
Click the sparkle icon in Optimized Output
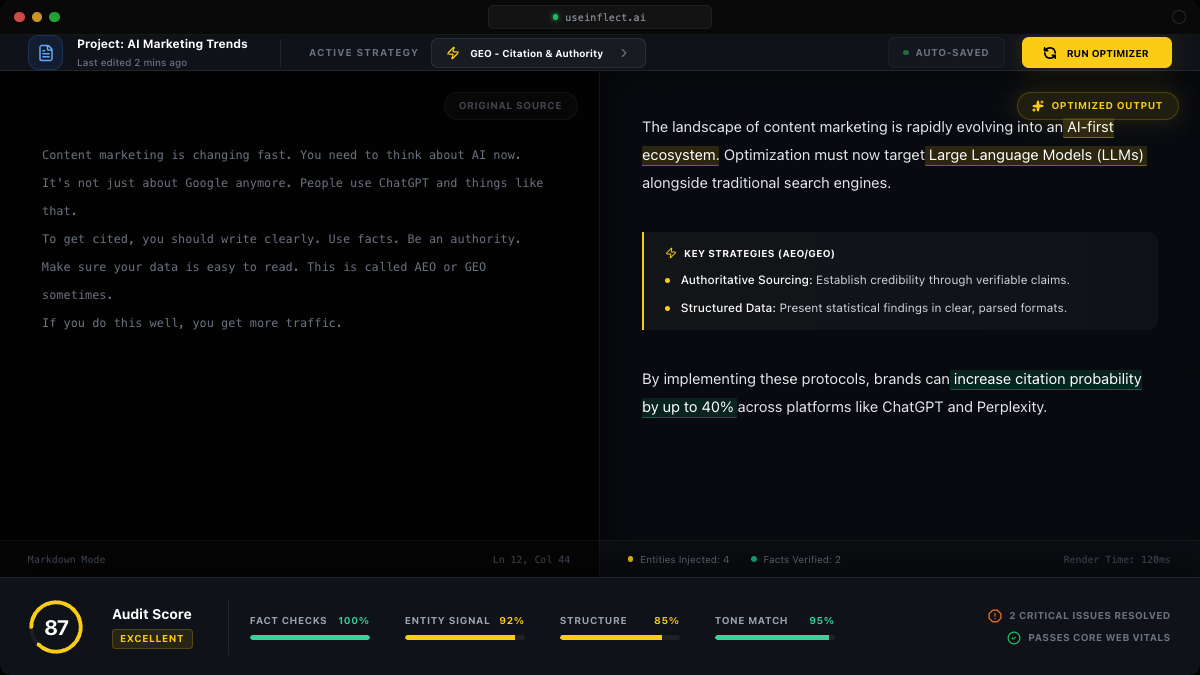1038,106
